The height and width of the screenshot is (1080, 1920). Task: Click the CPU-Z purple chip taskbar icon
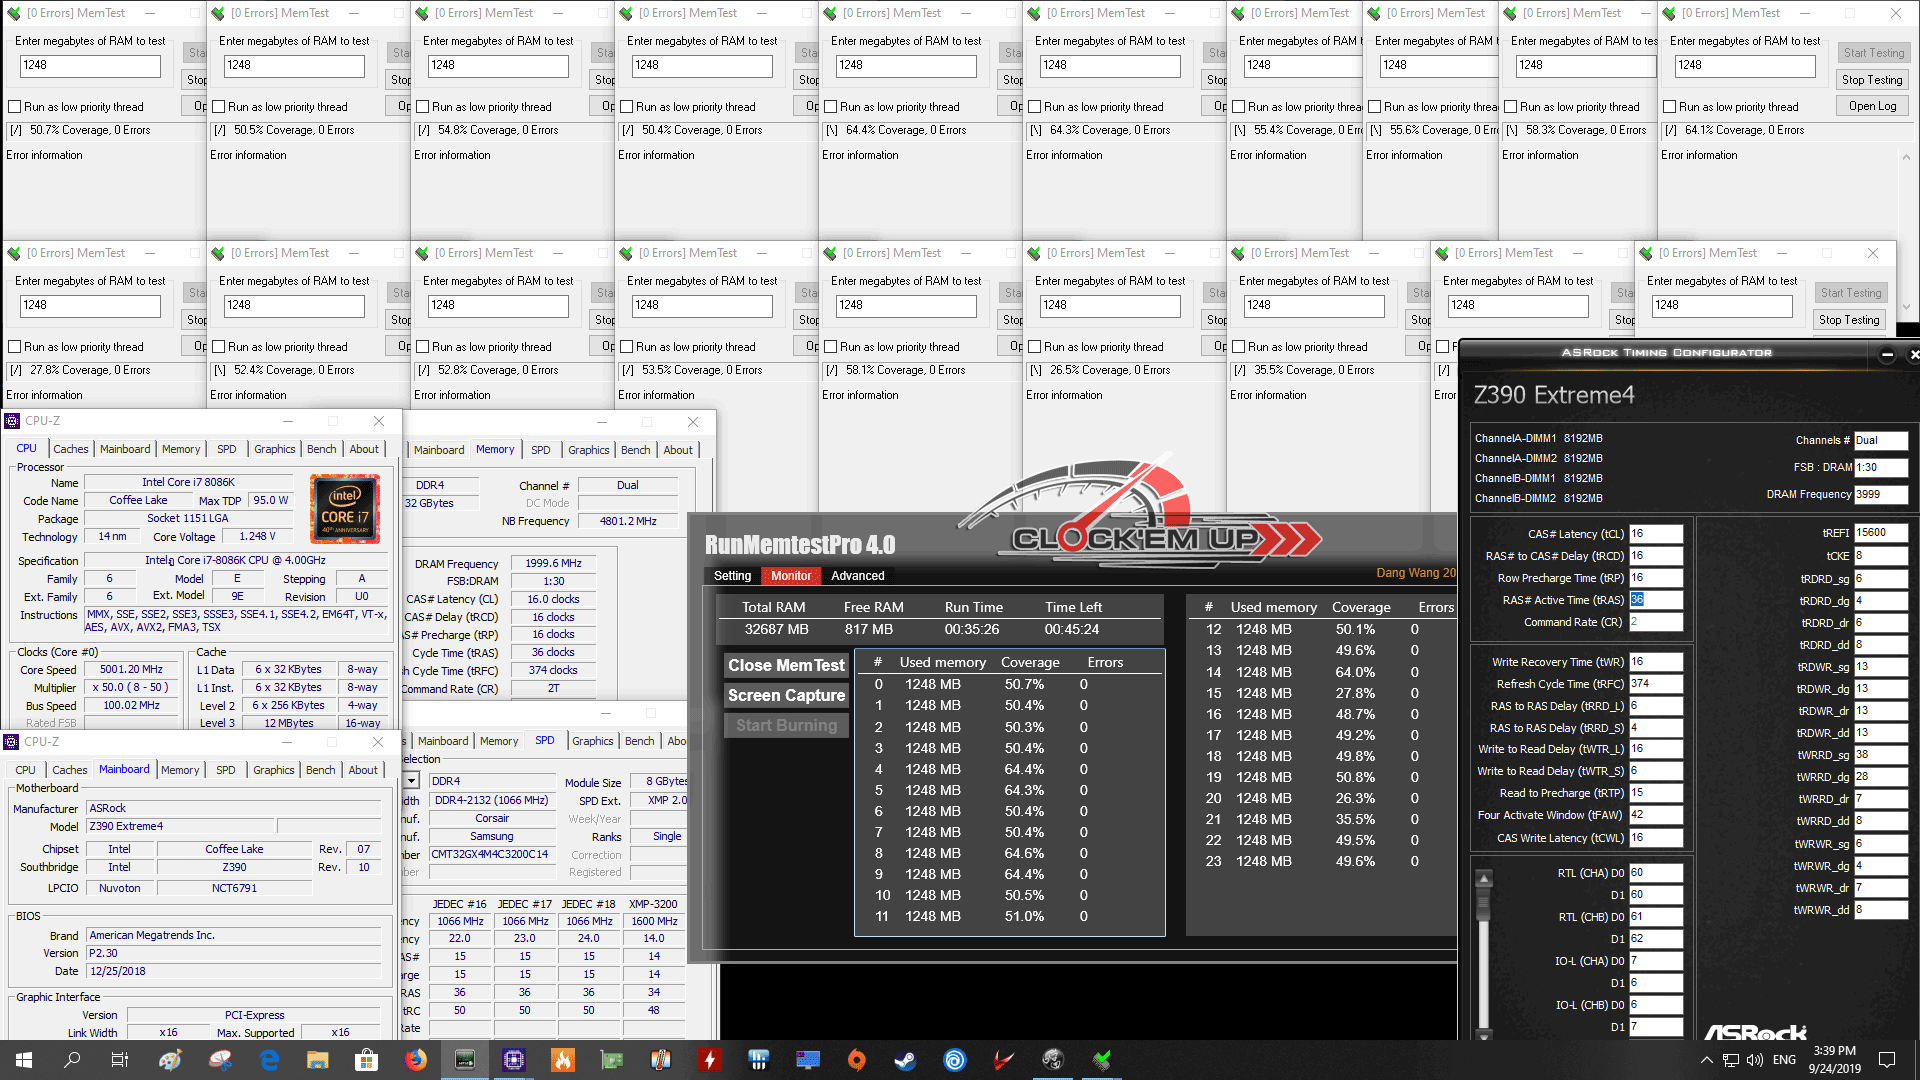514,1060
